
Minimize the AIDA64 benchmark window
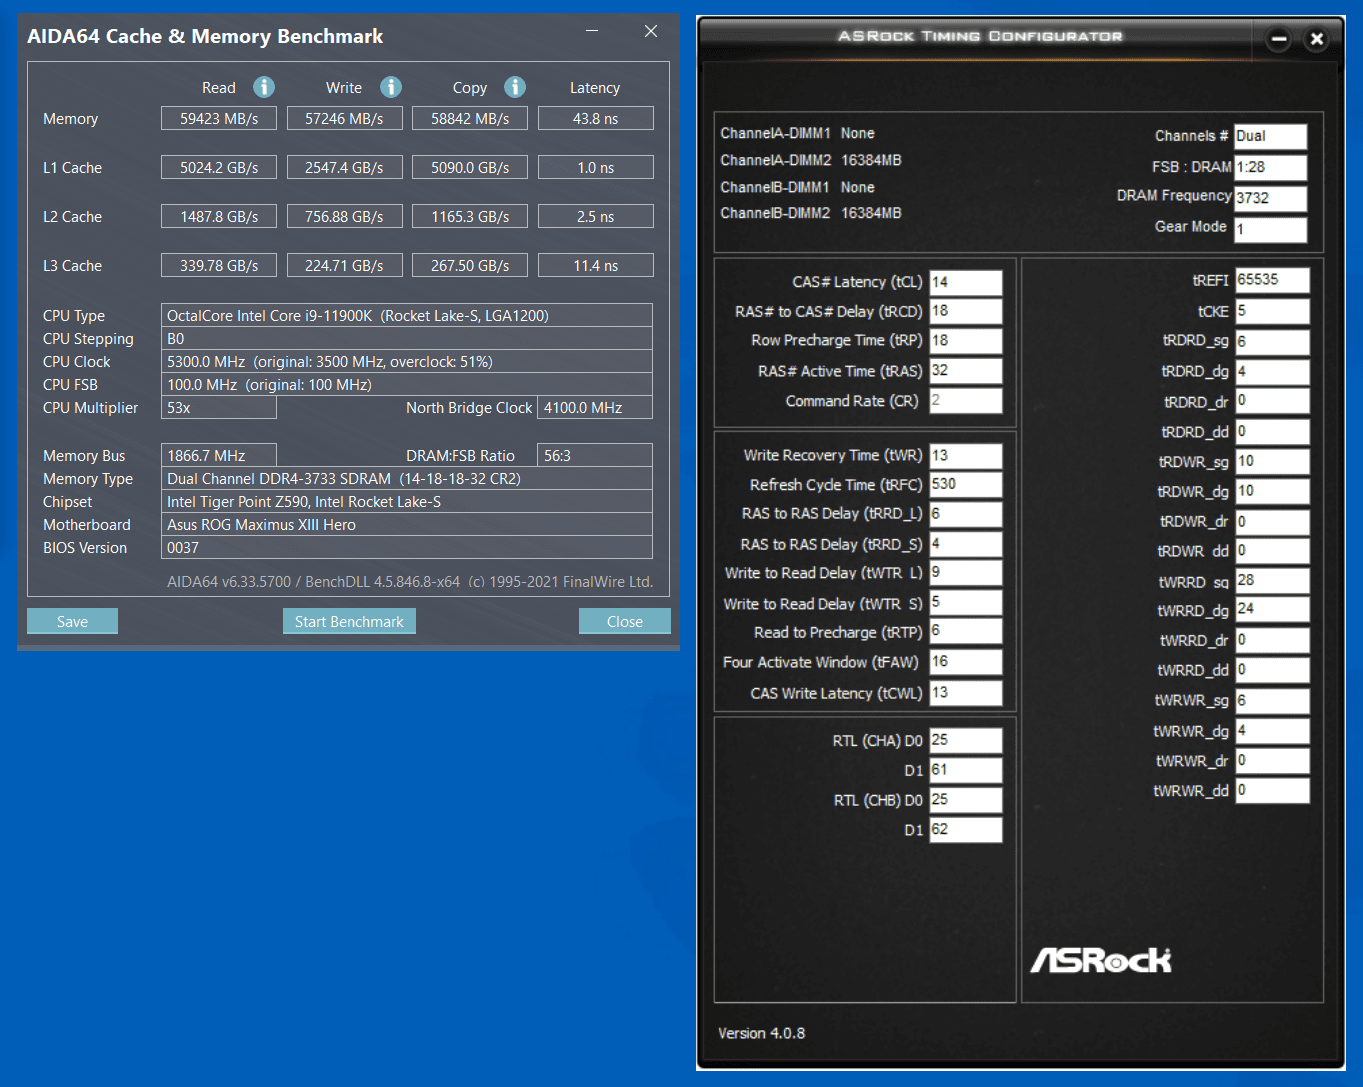[x=592, y=31]
